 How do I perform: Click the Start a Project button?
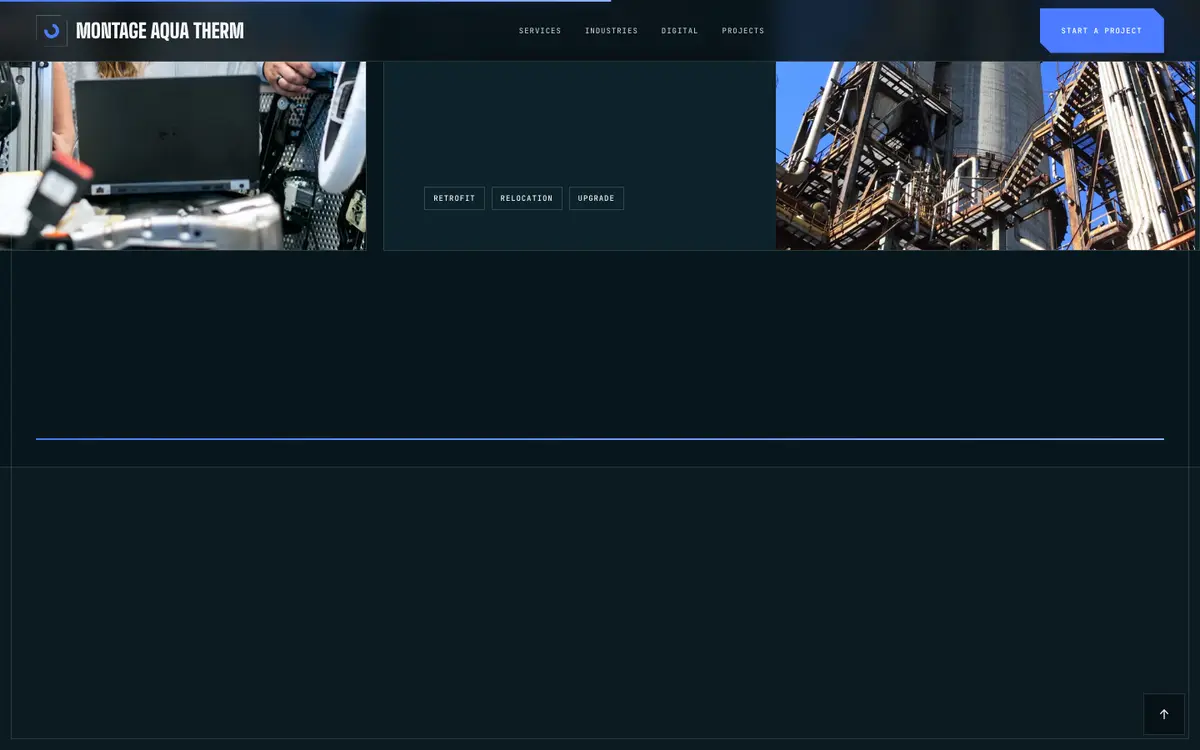pyautogui.click(x=1101, y=31)
